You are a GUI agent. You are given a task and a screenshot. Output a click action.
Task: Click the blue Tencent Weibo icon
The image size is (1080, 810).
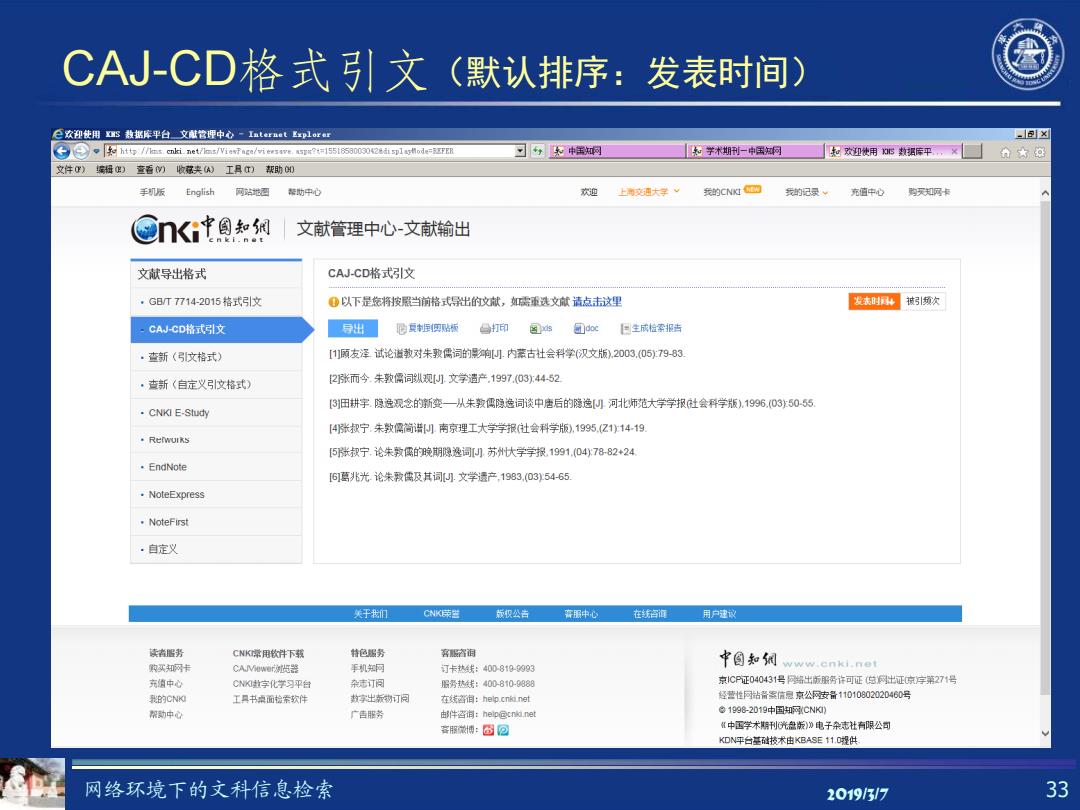503,730
